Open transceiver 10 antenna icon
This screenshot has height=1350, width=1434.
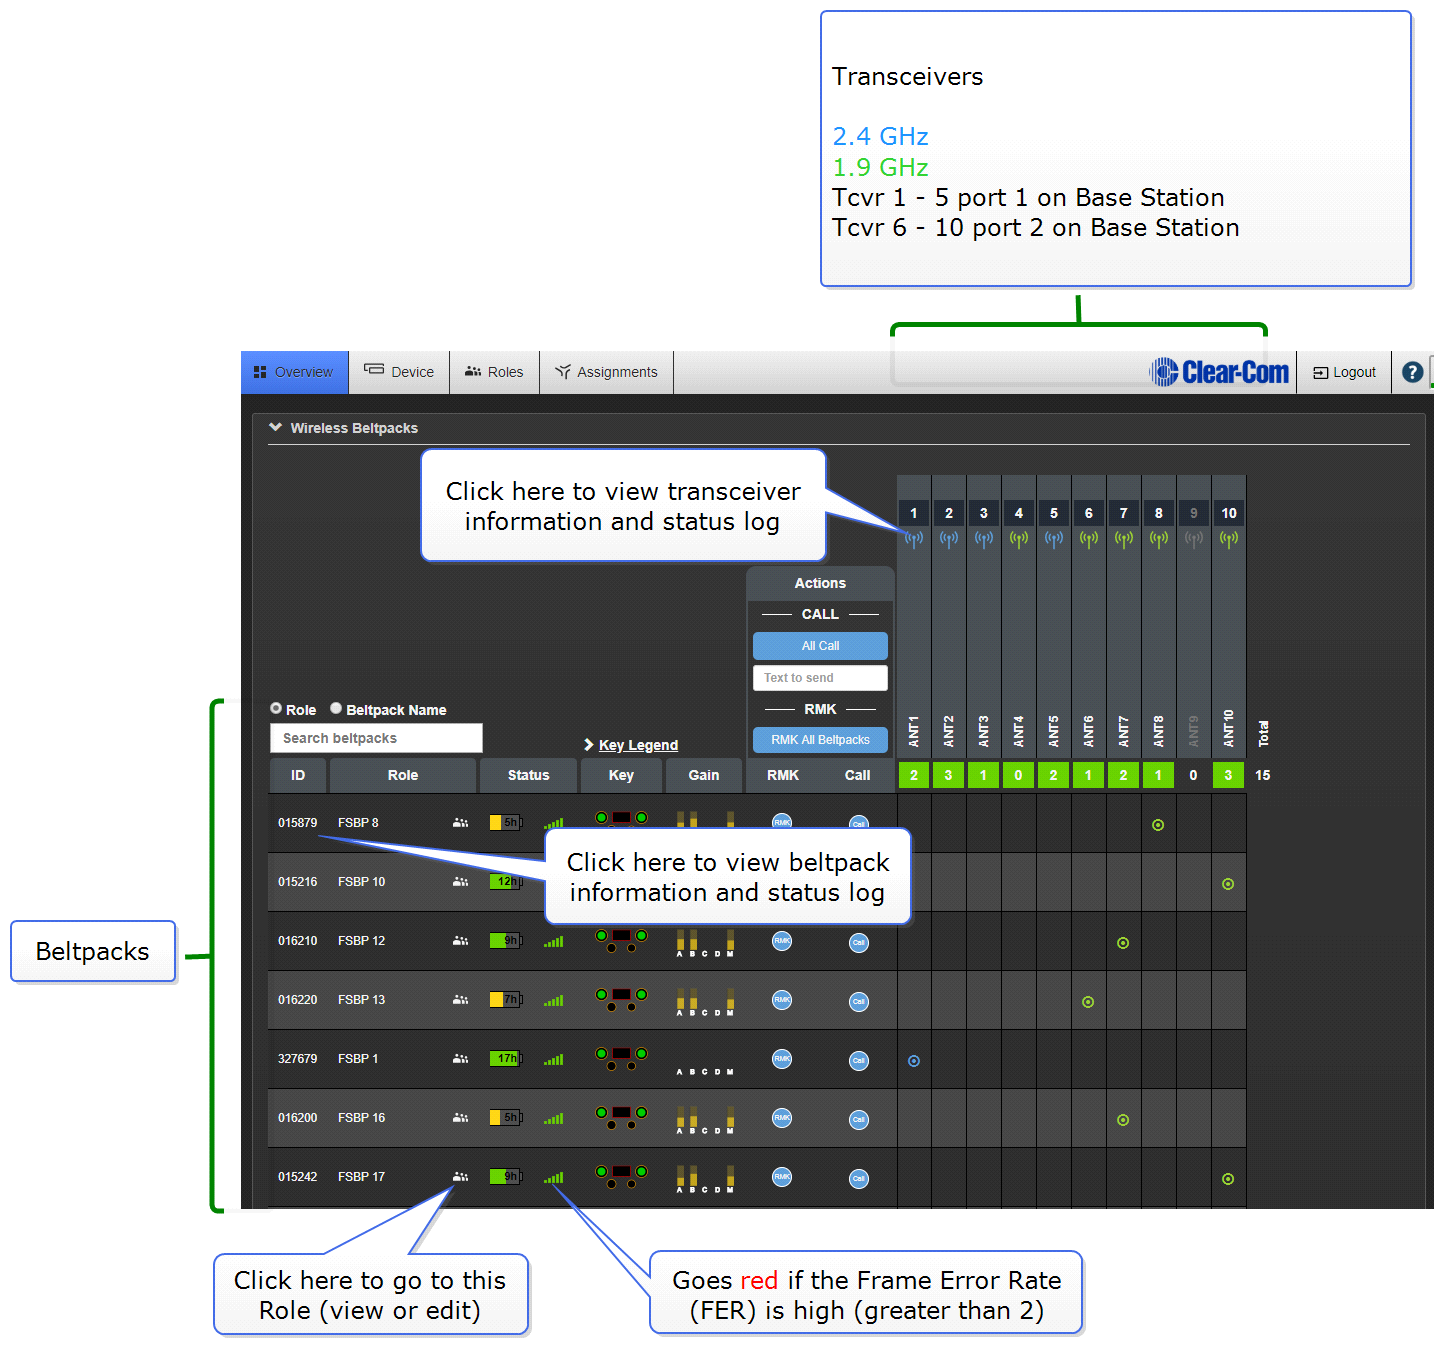tap(1229, 539)
